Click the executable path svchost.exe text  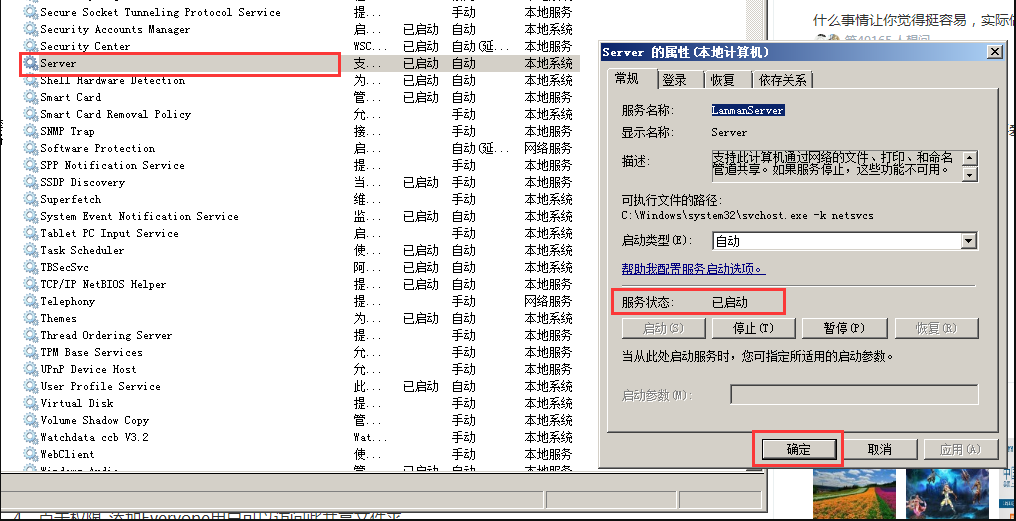coord(747,216)
